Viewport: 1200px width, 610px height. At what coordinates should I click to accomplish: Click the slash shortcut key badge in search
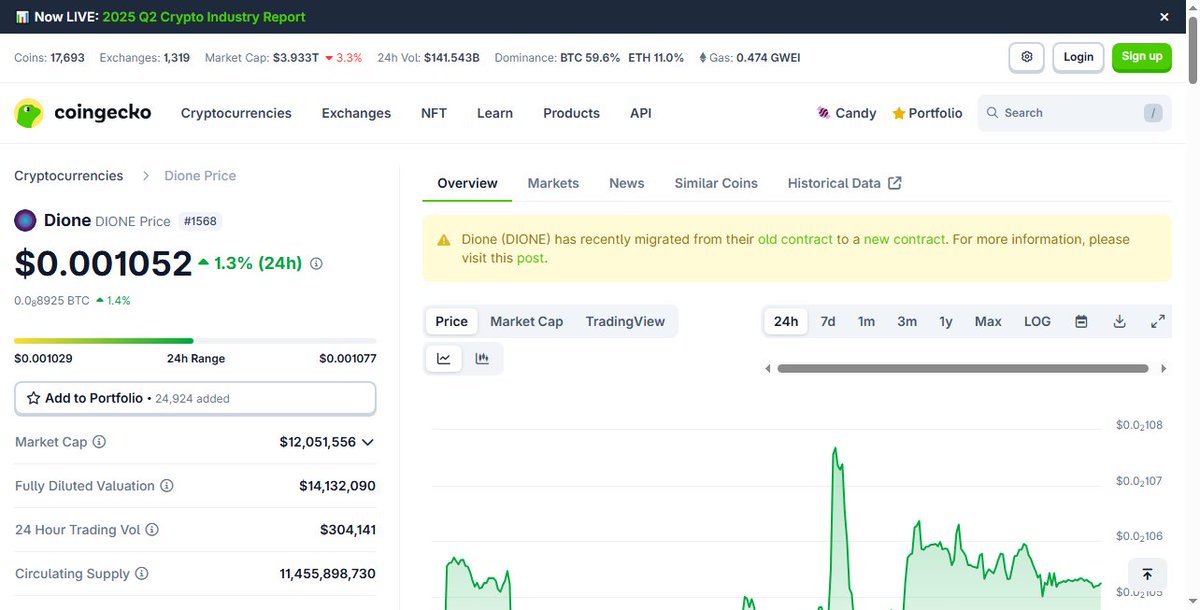1154,113
